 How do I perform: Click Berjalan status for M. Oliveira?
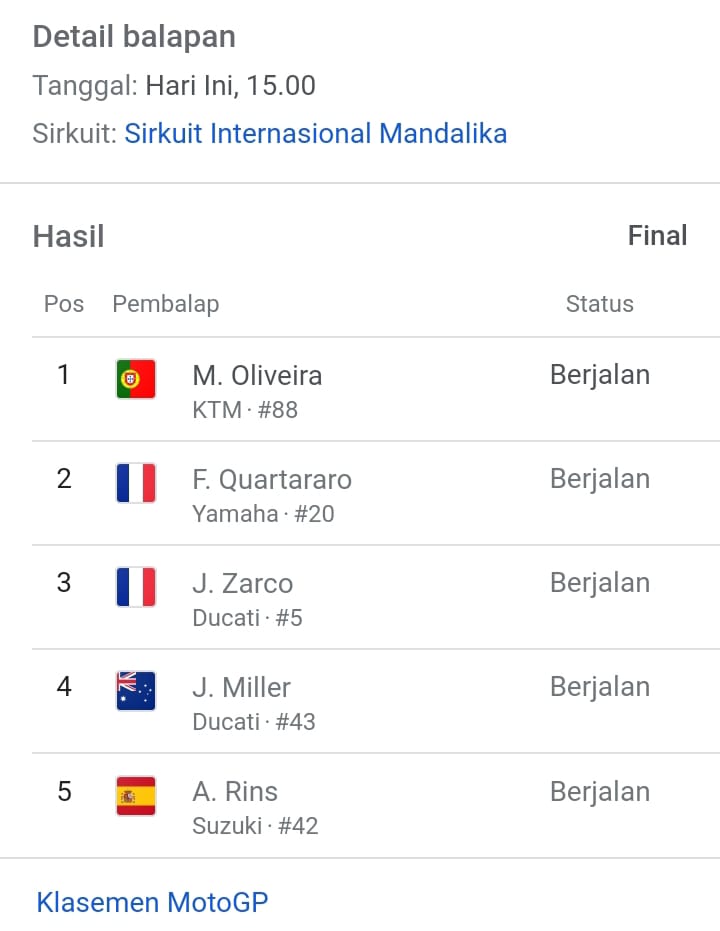(600, 375)
